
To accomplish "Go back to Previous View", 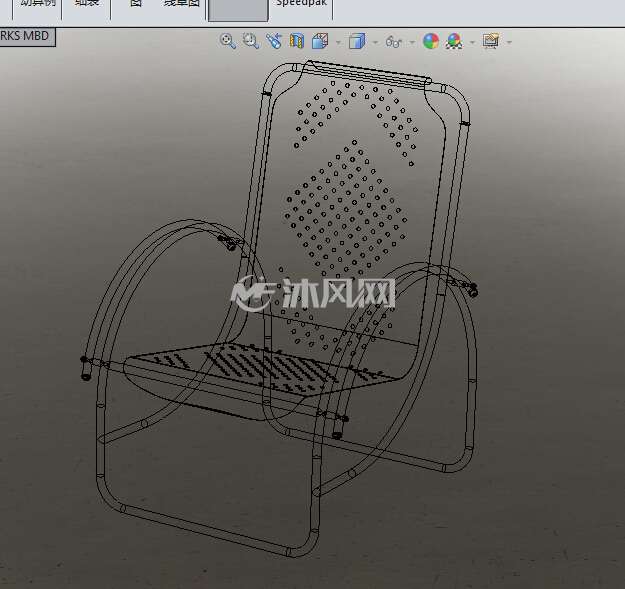I will tap(274, 41).
